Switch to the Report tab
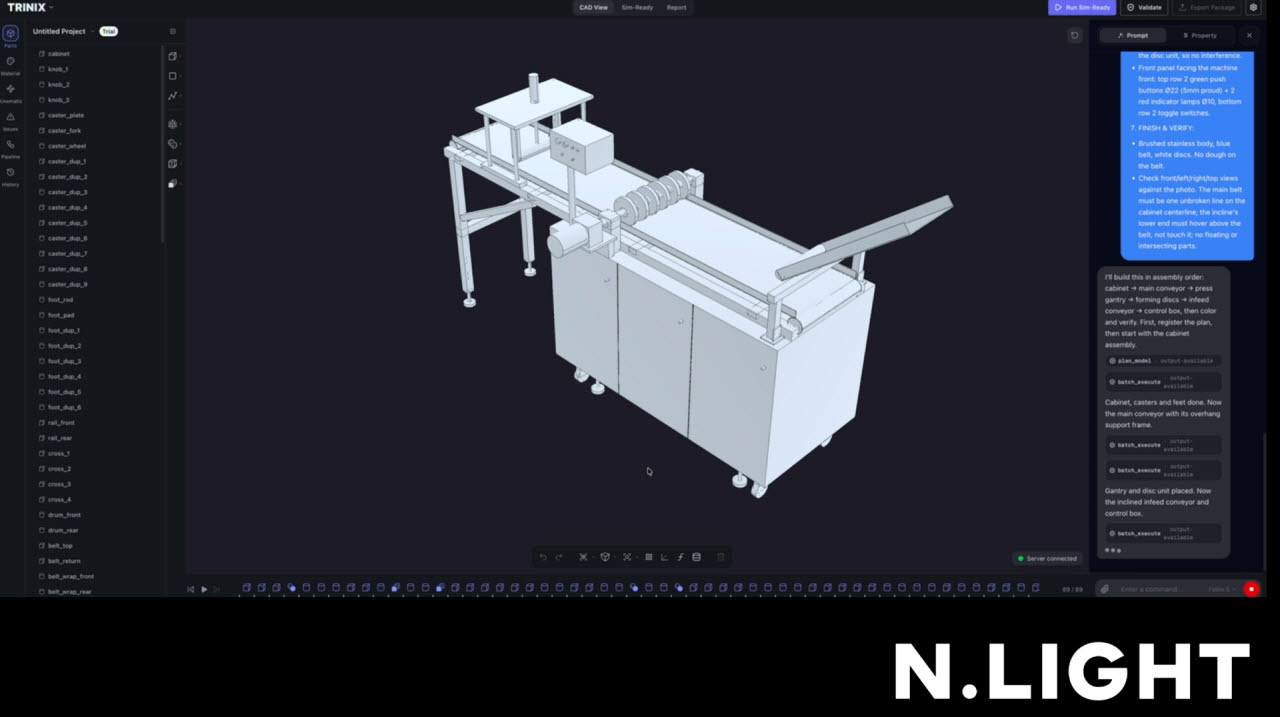This screenshot has width=1280, height=717. tap(677, 7)
